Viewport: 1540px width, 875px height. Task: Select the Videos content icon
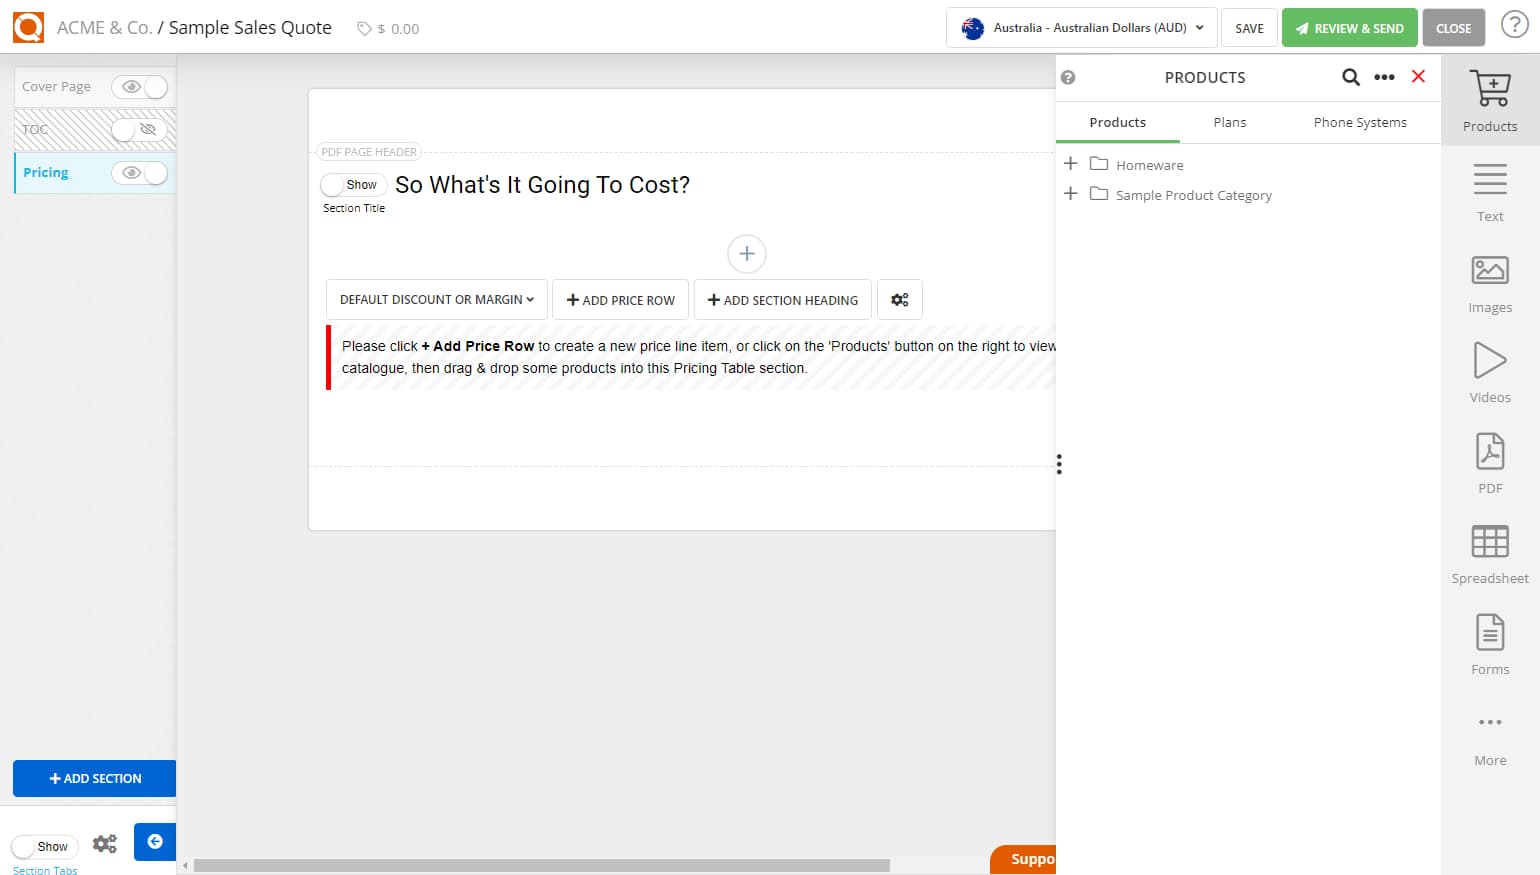(x=1489, y=366)
